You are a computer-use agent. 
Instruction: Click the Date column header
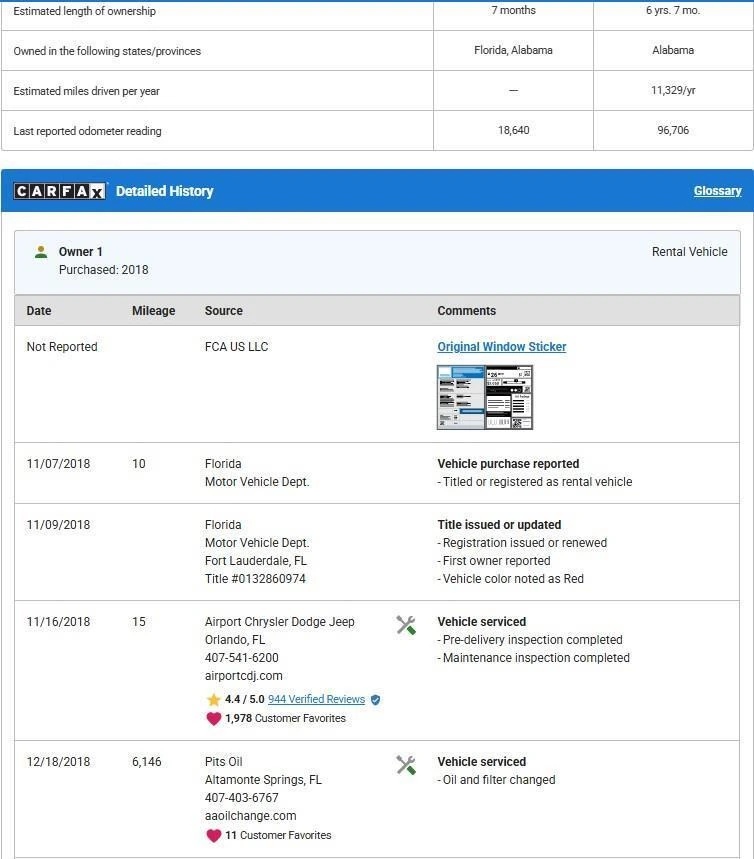(39, 311)
